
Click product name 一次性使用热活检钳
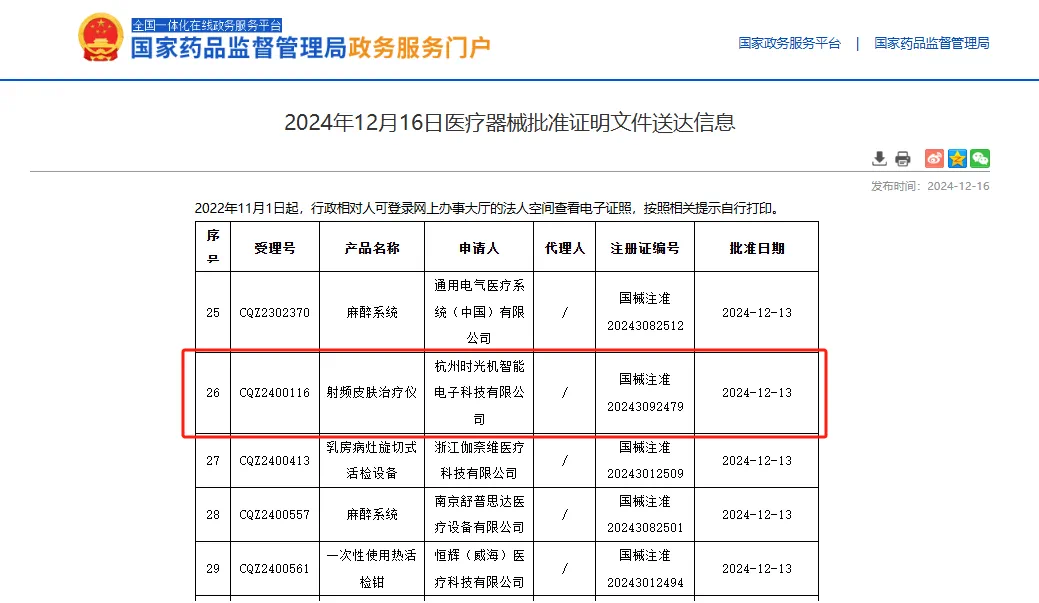point(372,569)
